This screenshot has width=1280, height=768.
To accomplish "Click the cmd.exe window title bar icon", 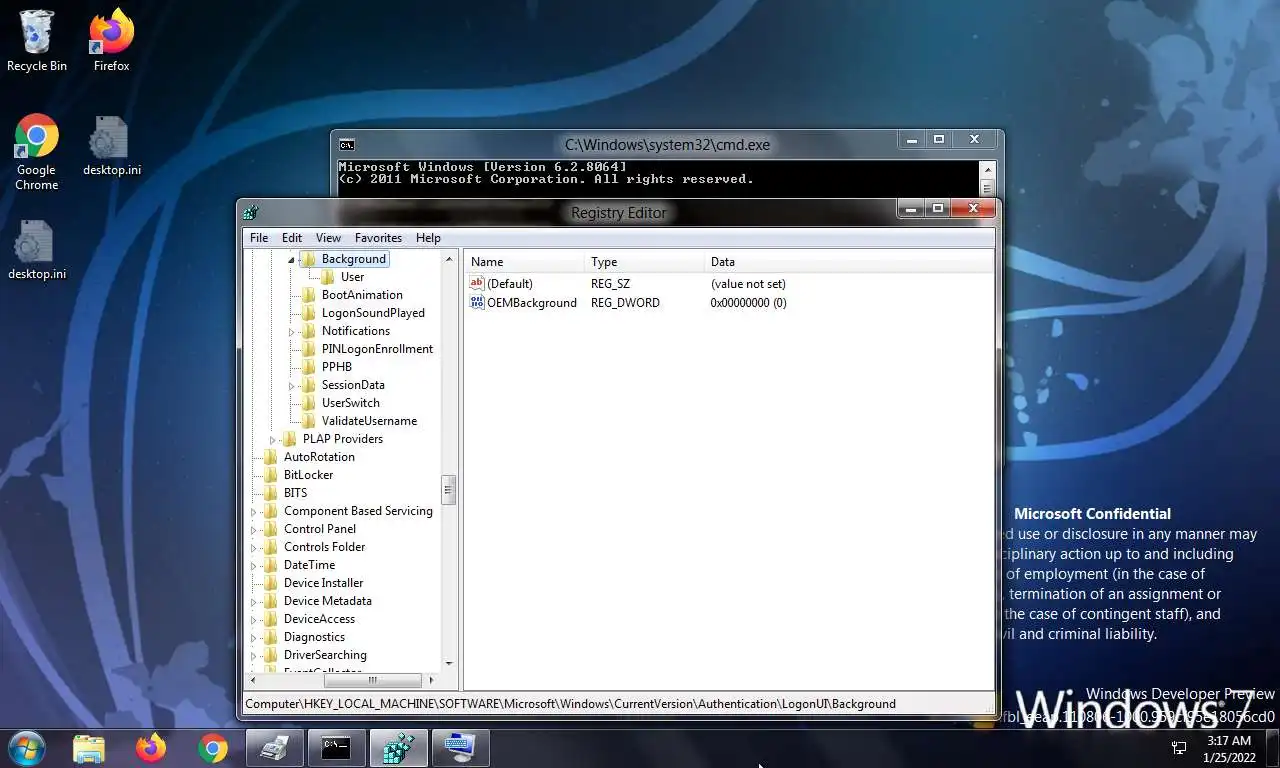I will click(x=347, y=144).
